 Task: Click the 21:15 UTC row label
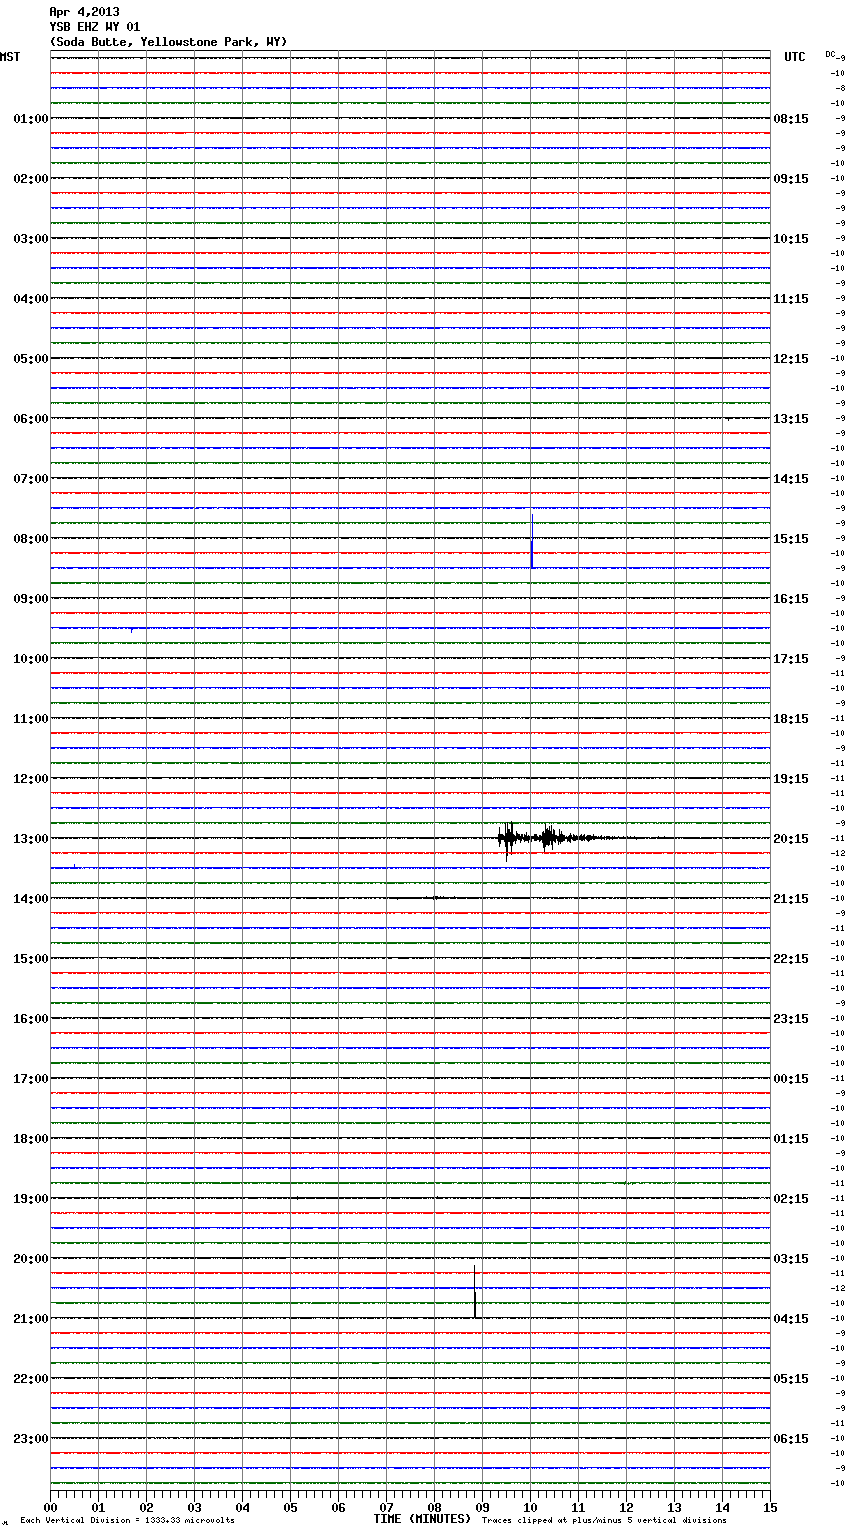tap(791, 899)
